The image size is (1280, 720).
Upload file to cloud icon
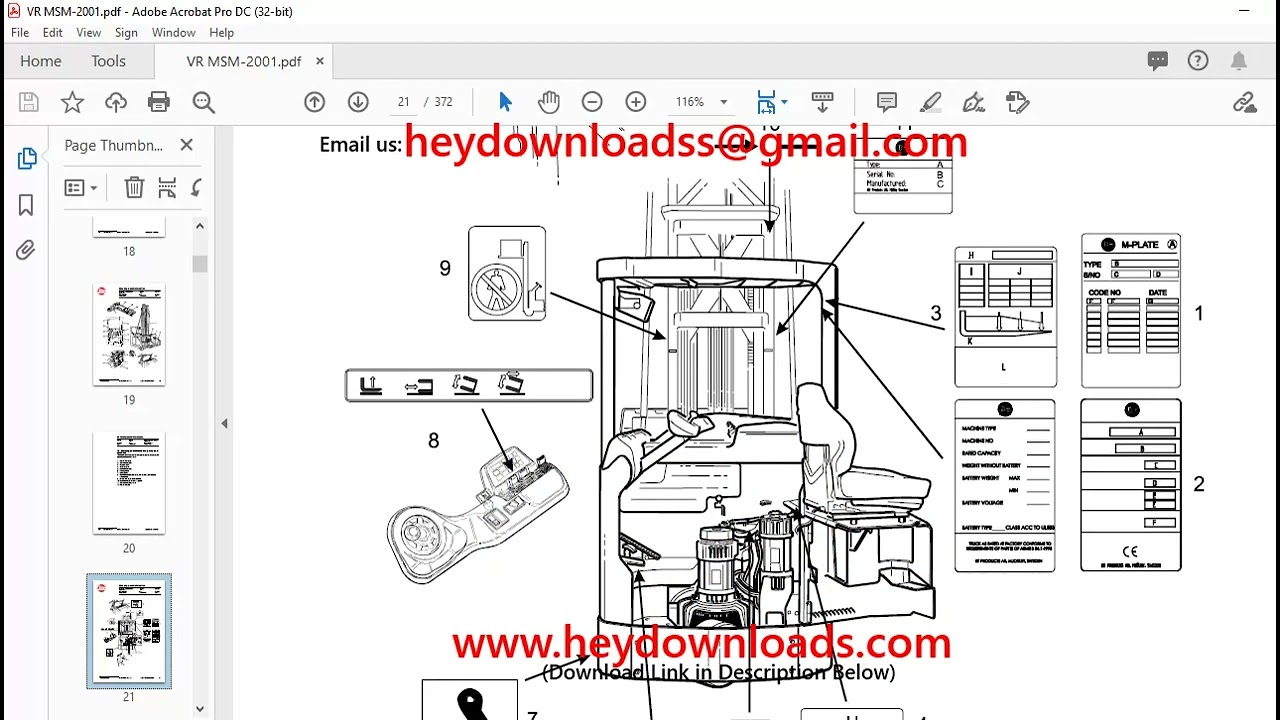point(116,102)
